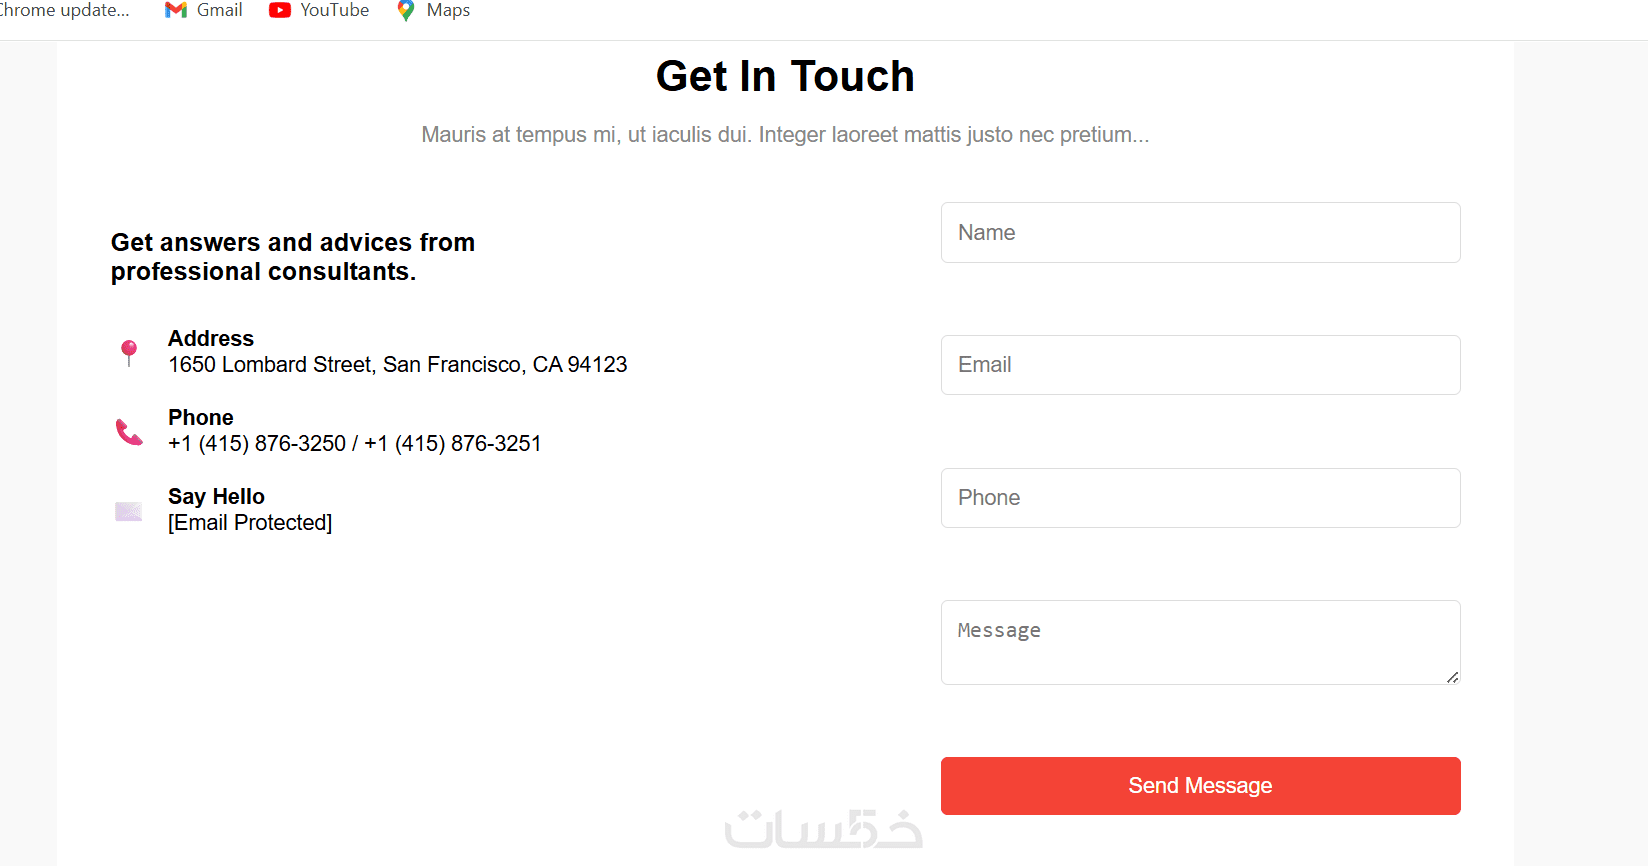The height and width of the screenshot is (866, 1648).
Task: Click the Get In Touch heading
Action: click(x=785, y=76)
